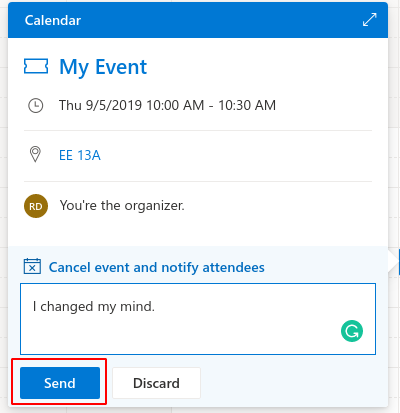Click the 10:30 AM end time
This screenshot has width=400, height=413.
(x=247, y=105)
